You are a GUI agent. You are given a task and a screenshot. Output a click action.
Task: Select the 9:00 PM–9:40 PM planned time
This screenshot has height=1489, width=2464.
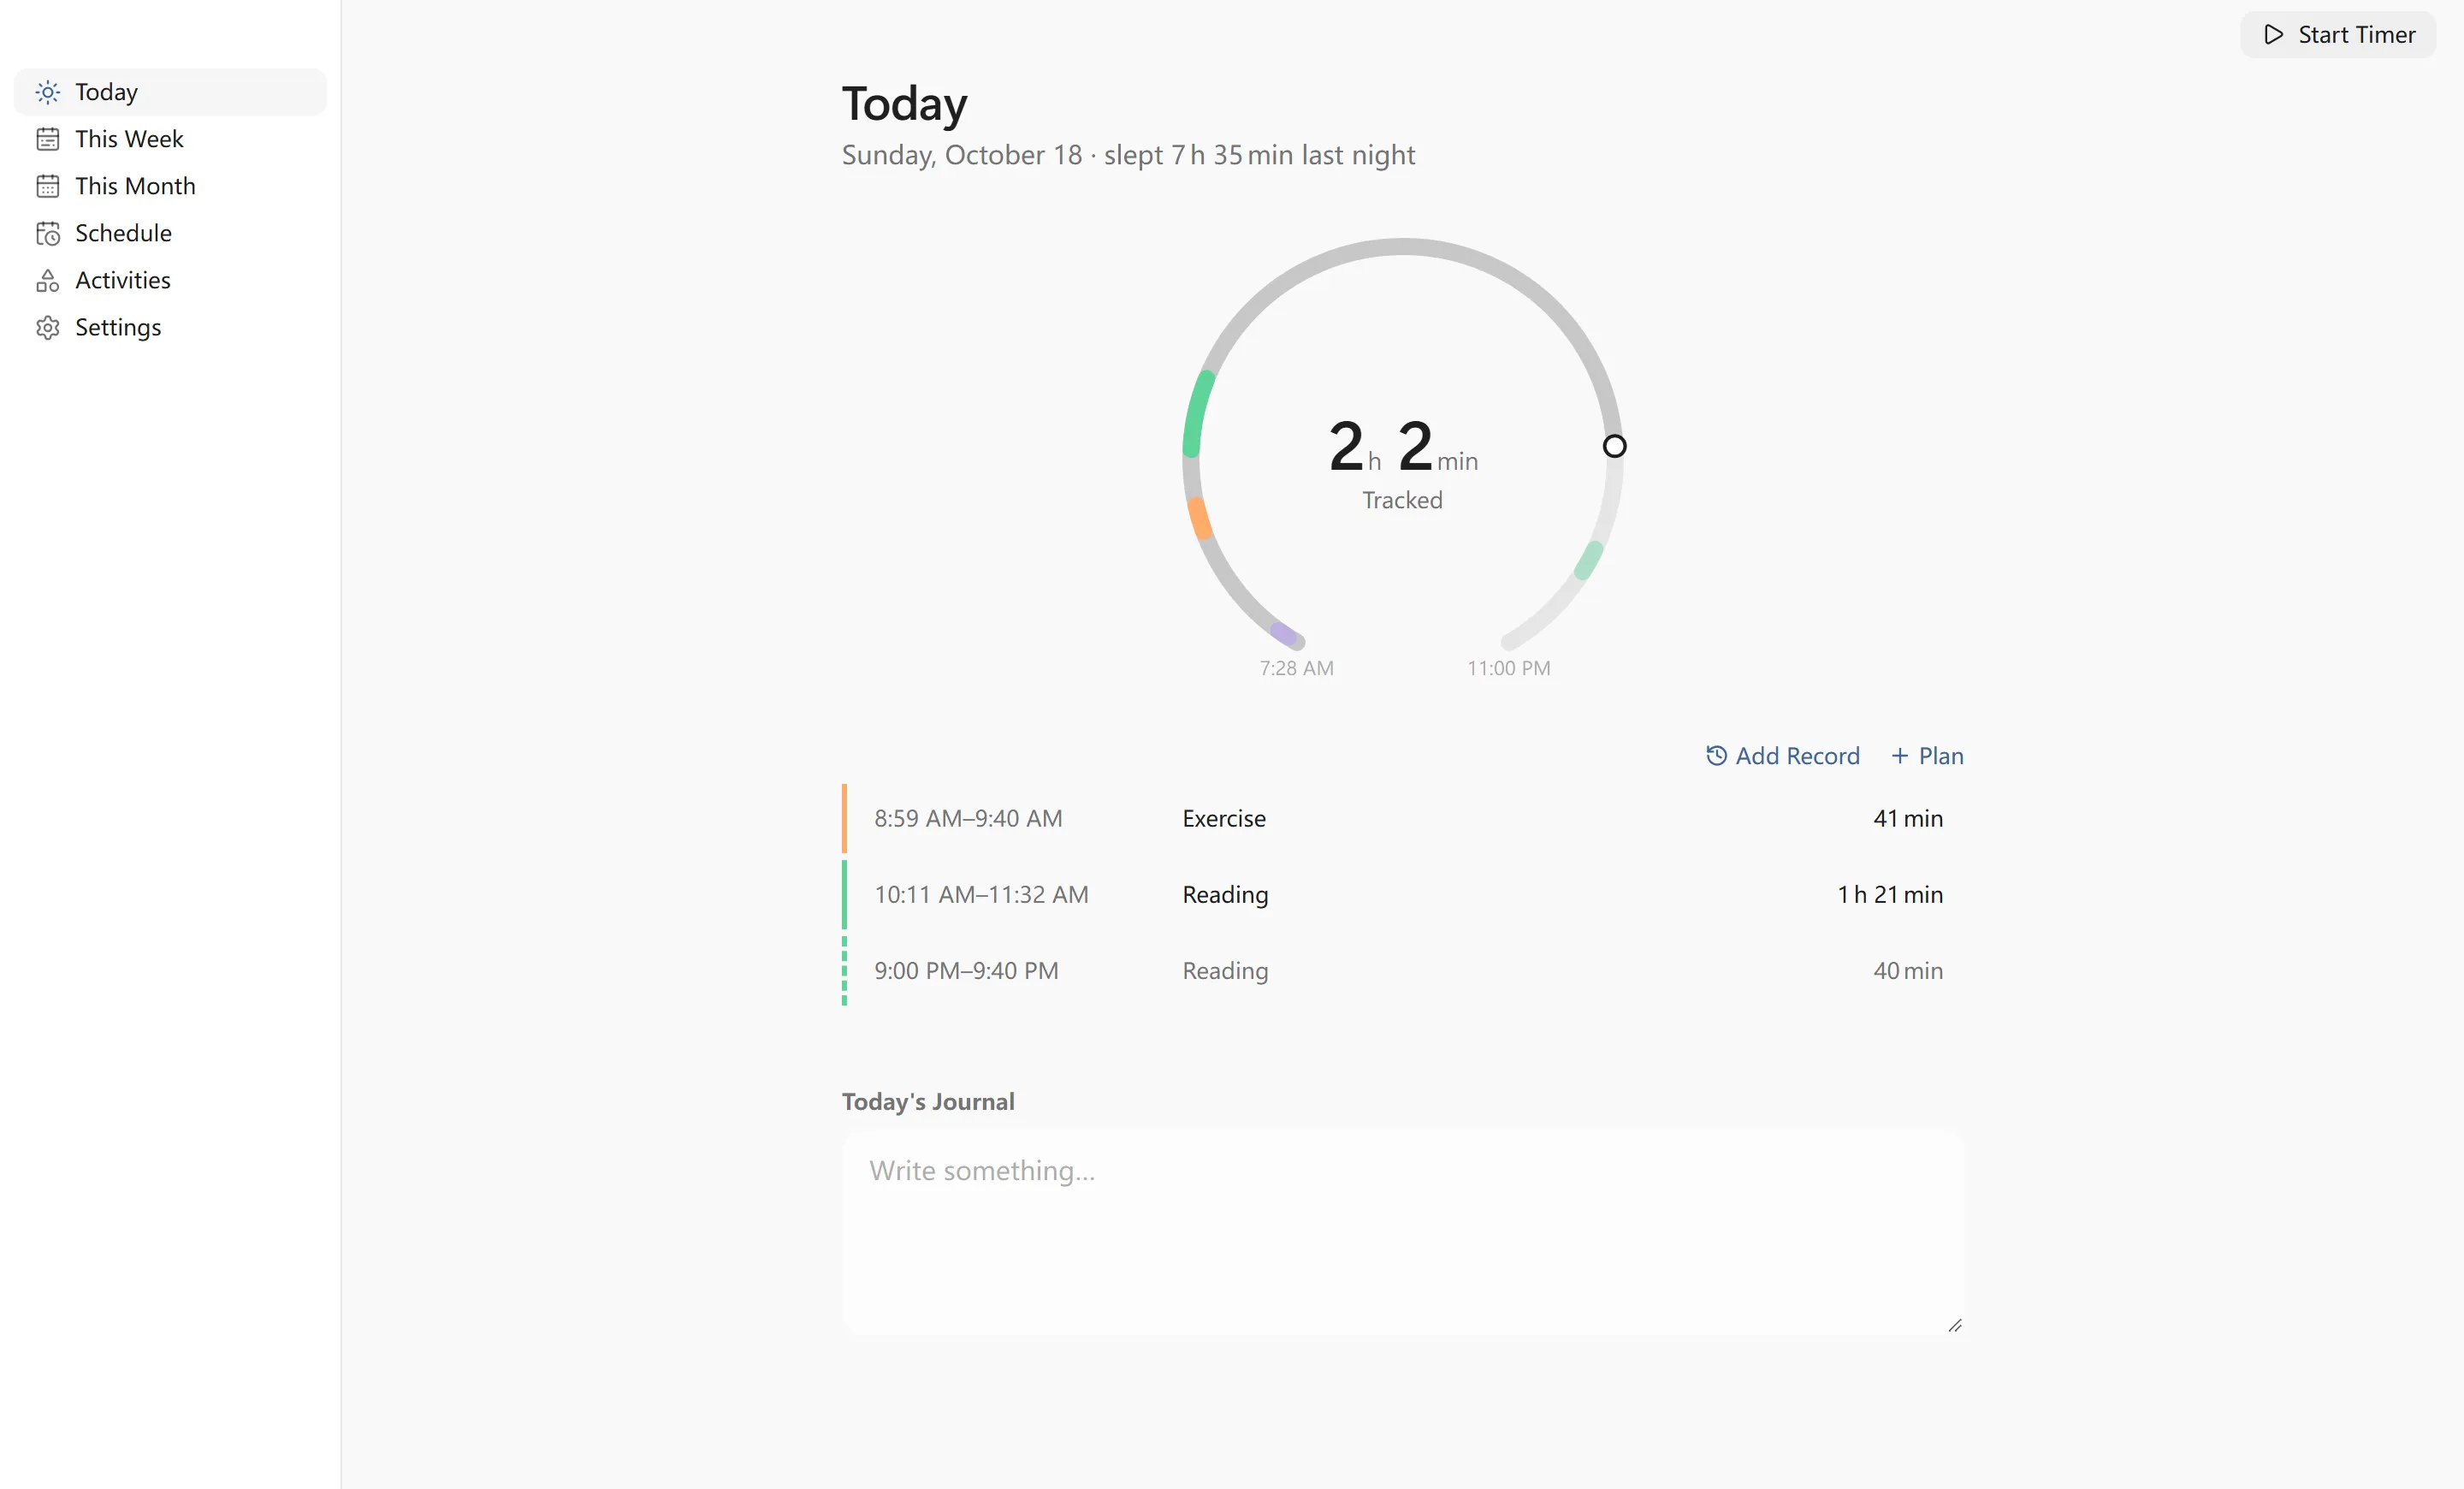[966, 971]
